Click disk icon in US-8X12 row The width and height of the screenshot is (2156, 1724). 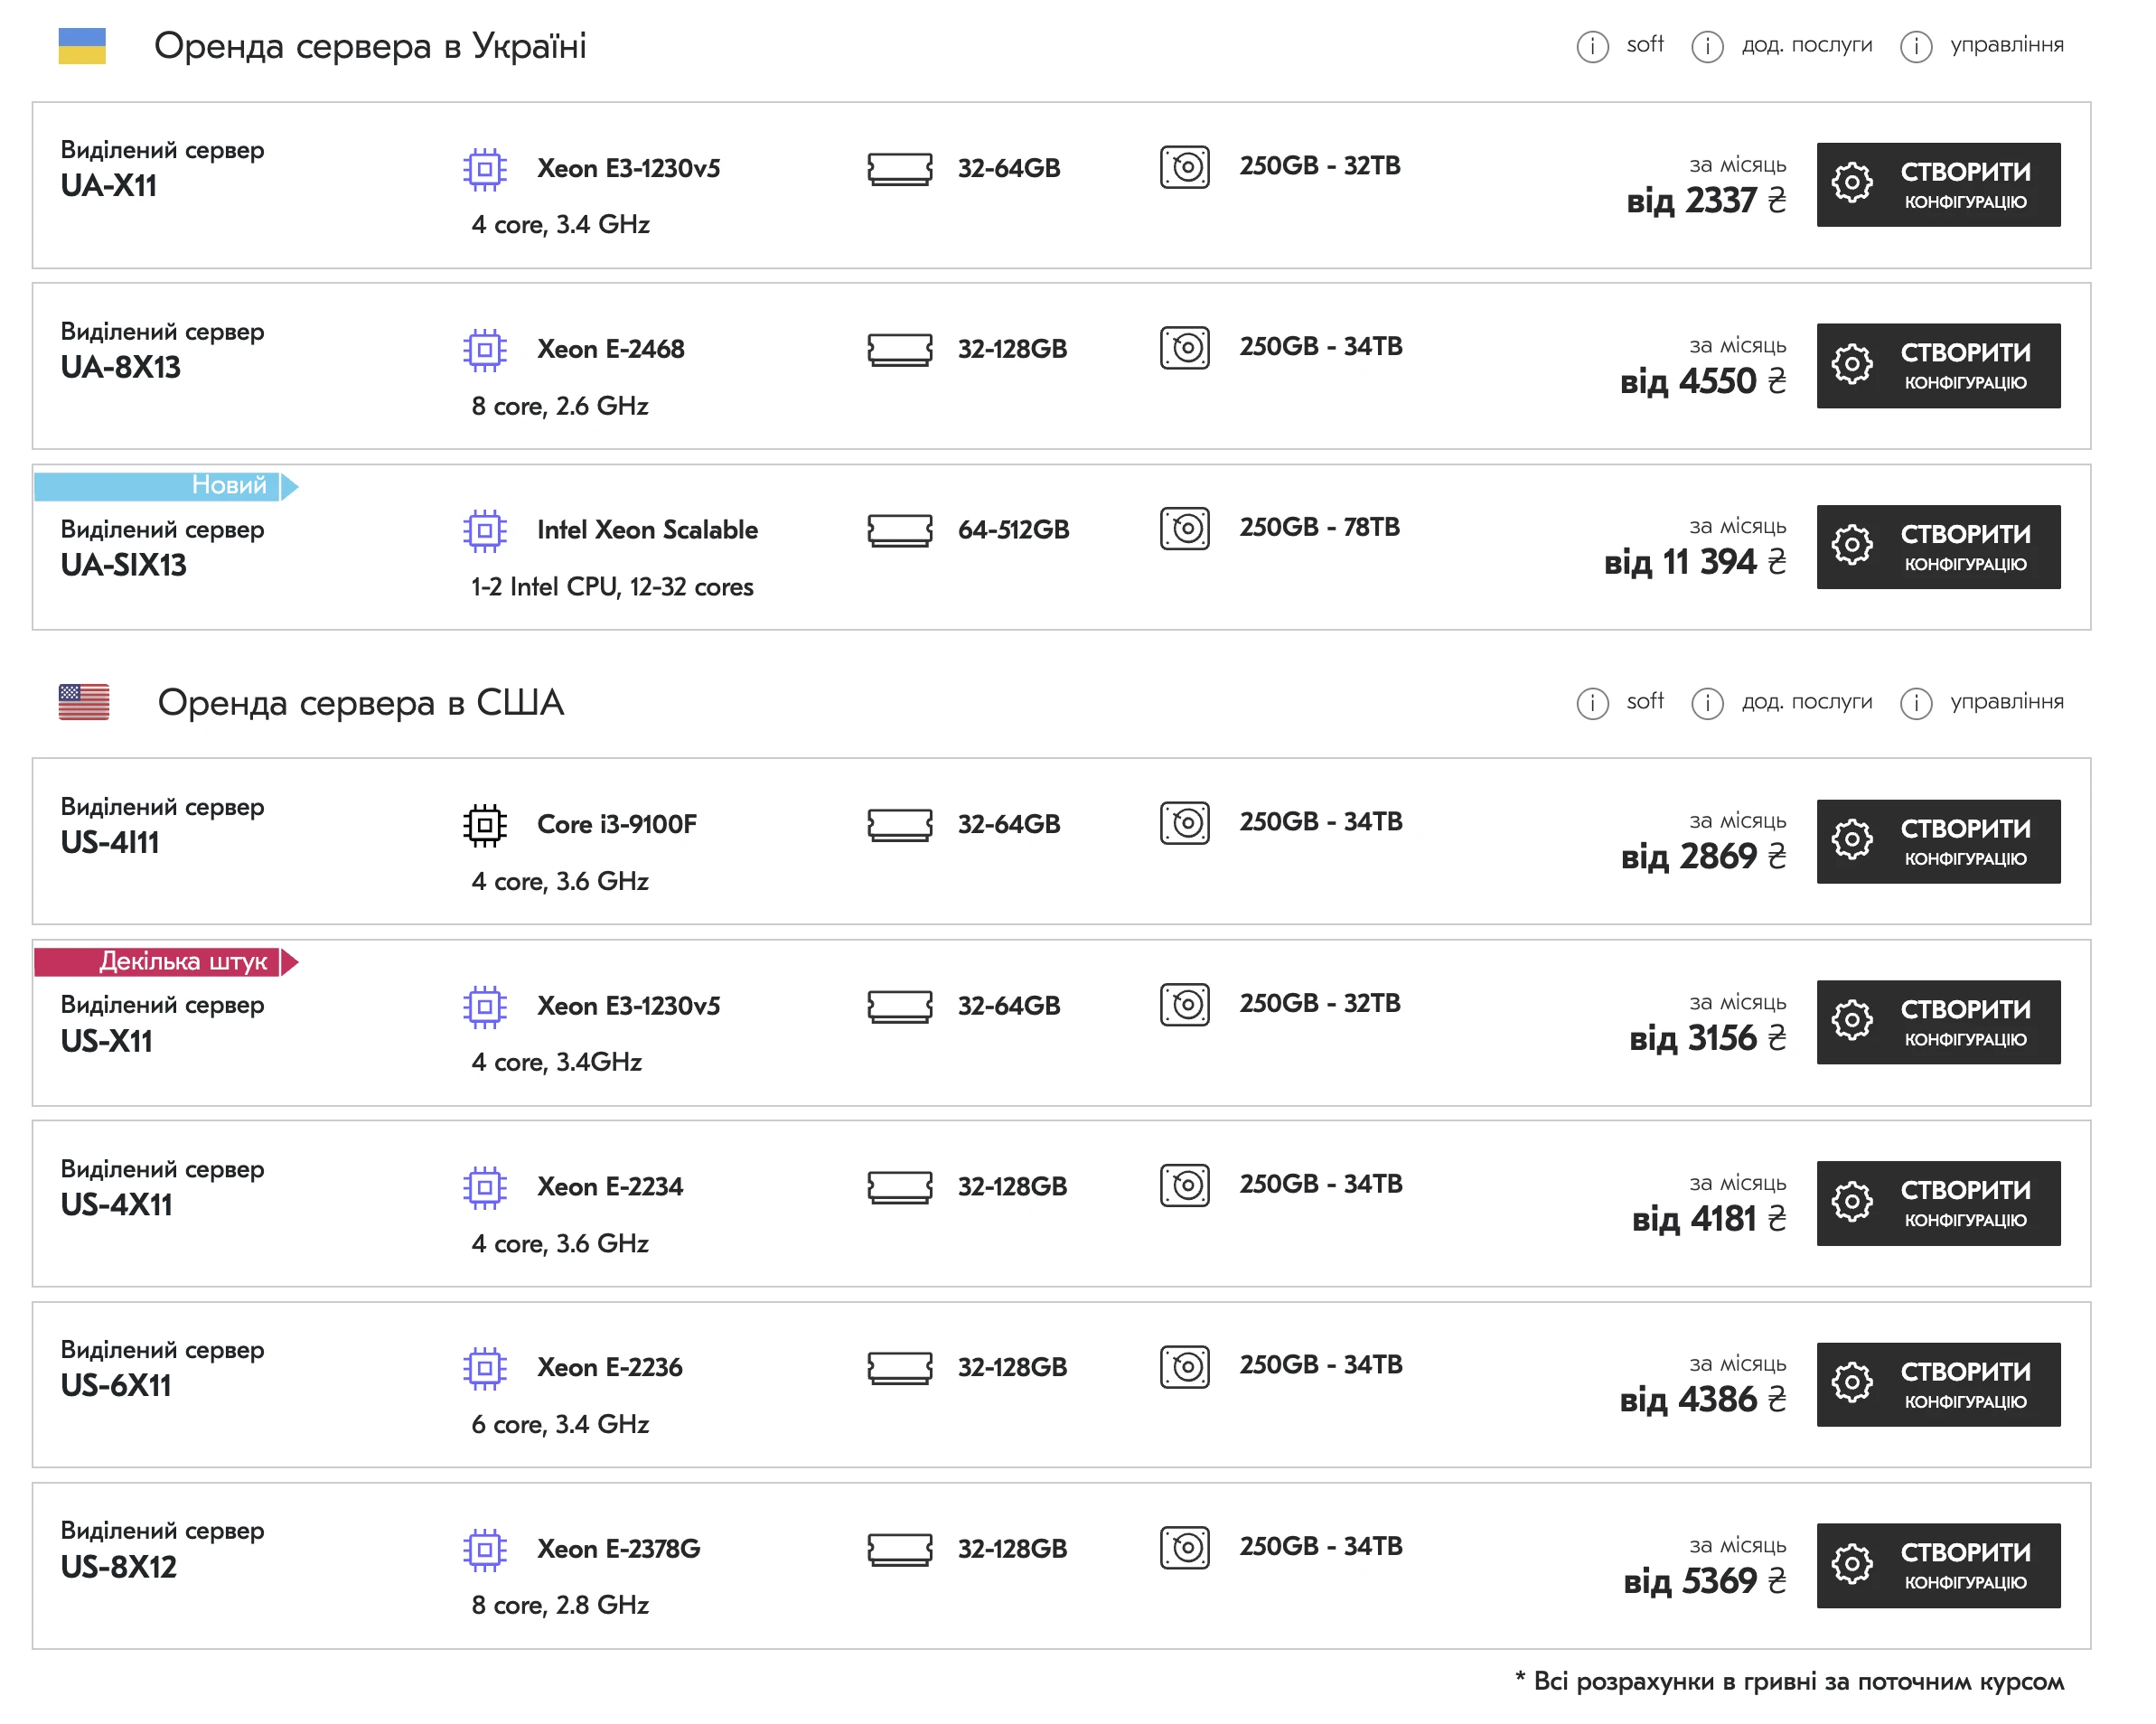pyautogui.click(x=1185, y=1547)
